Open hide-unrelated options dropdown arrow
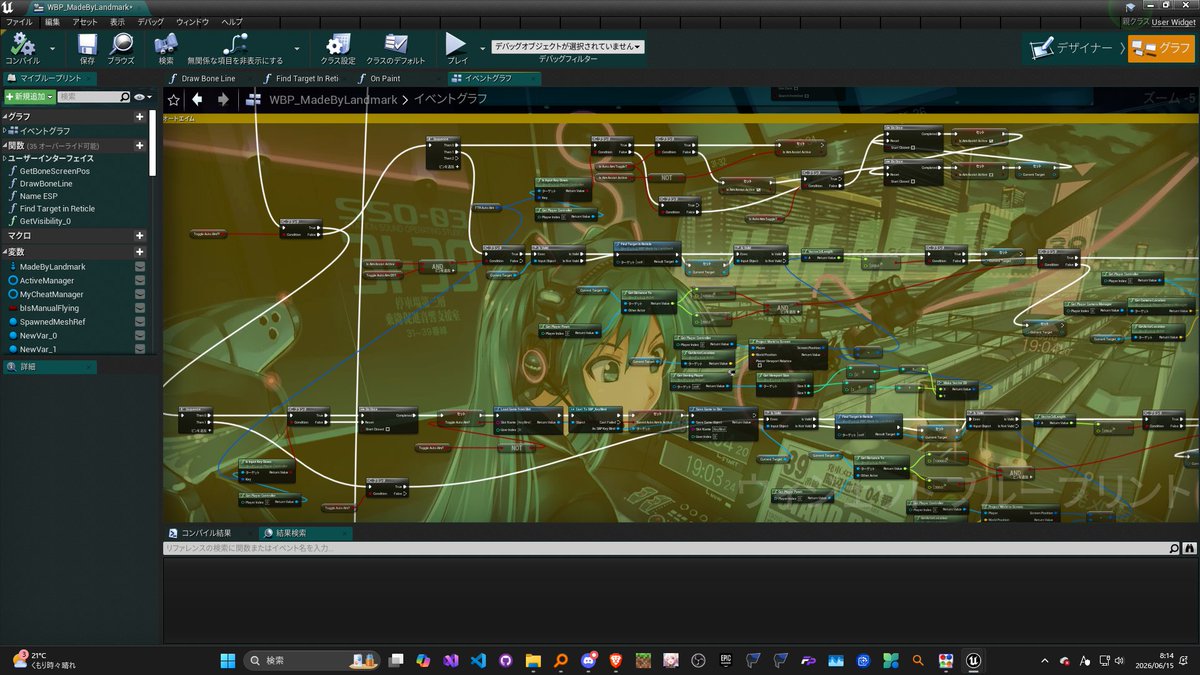1200x675 pixels. pyautogui.click(x=297, y=47)
